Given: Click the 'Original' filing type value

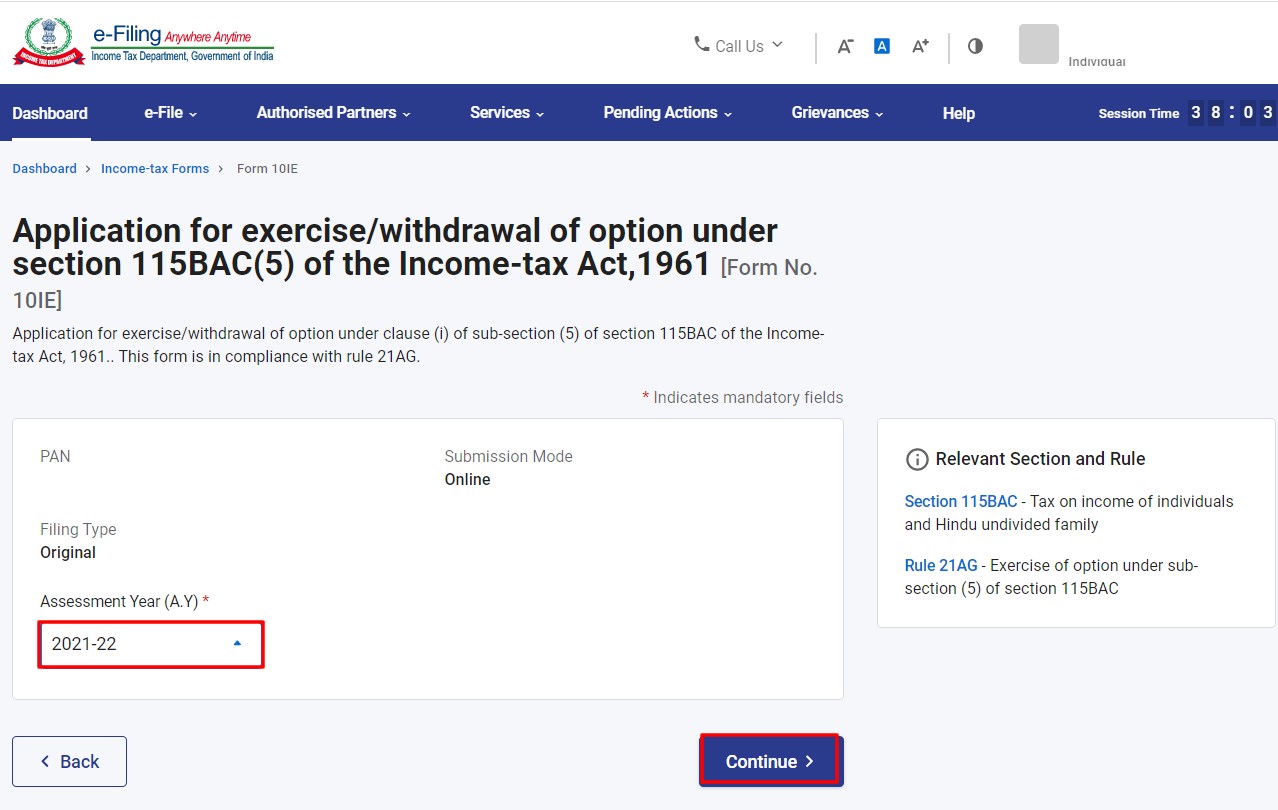Looking at the screenshot, I should tap(68, 552).
